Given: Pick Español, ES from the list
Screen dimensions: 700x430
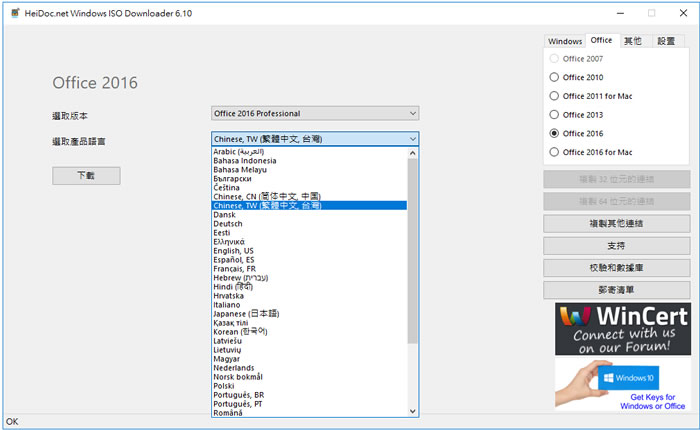Looking at the screenshot, I should click(309, 259).
